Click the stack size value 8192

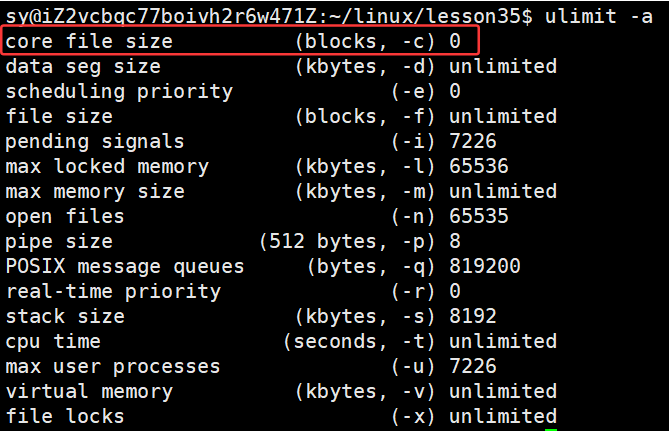[x=473, y=316]
